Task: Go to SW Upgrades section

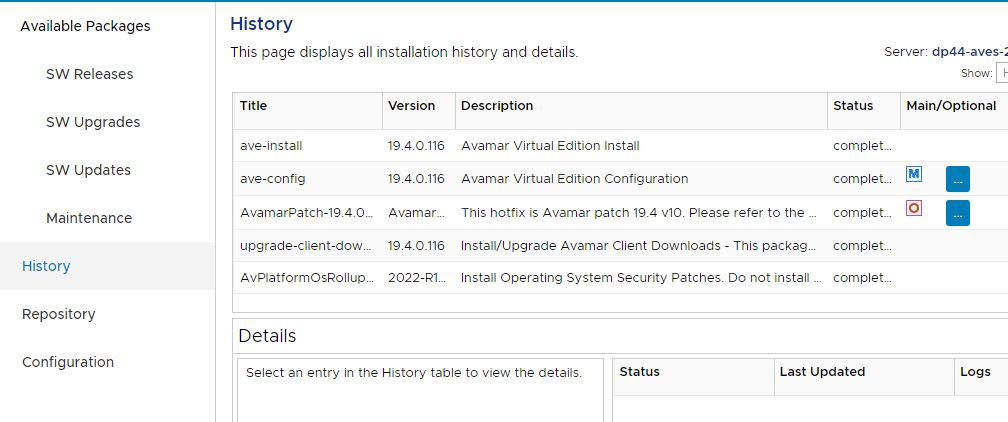Action: pos(93,122)
